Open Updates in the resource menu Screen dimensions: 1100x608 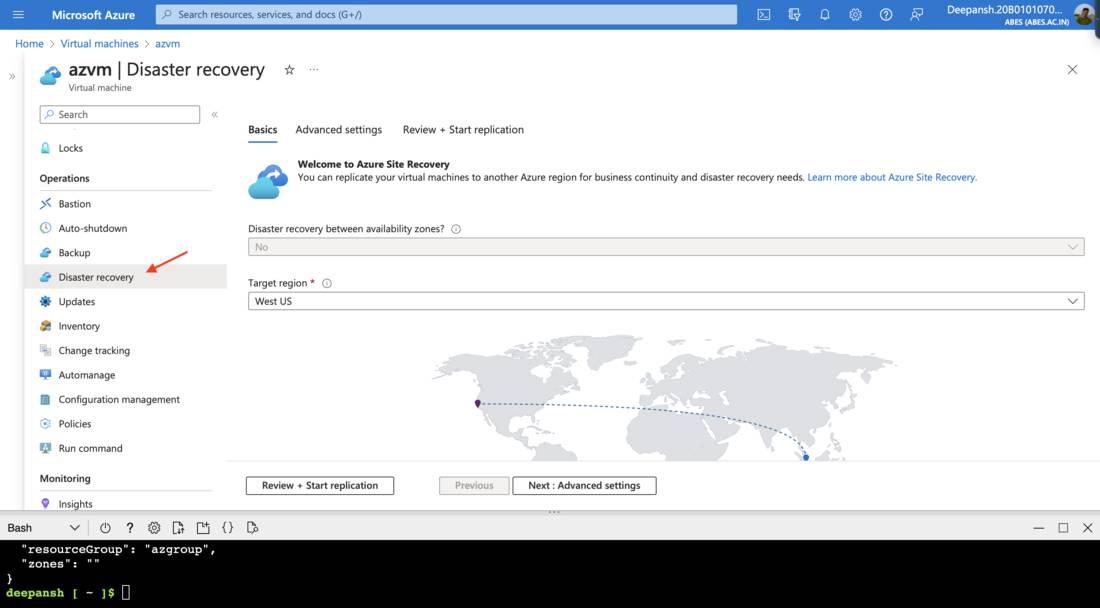[x=76, y=302]
